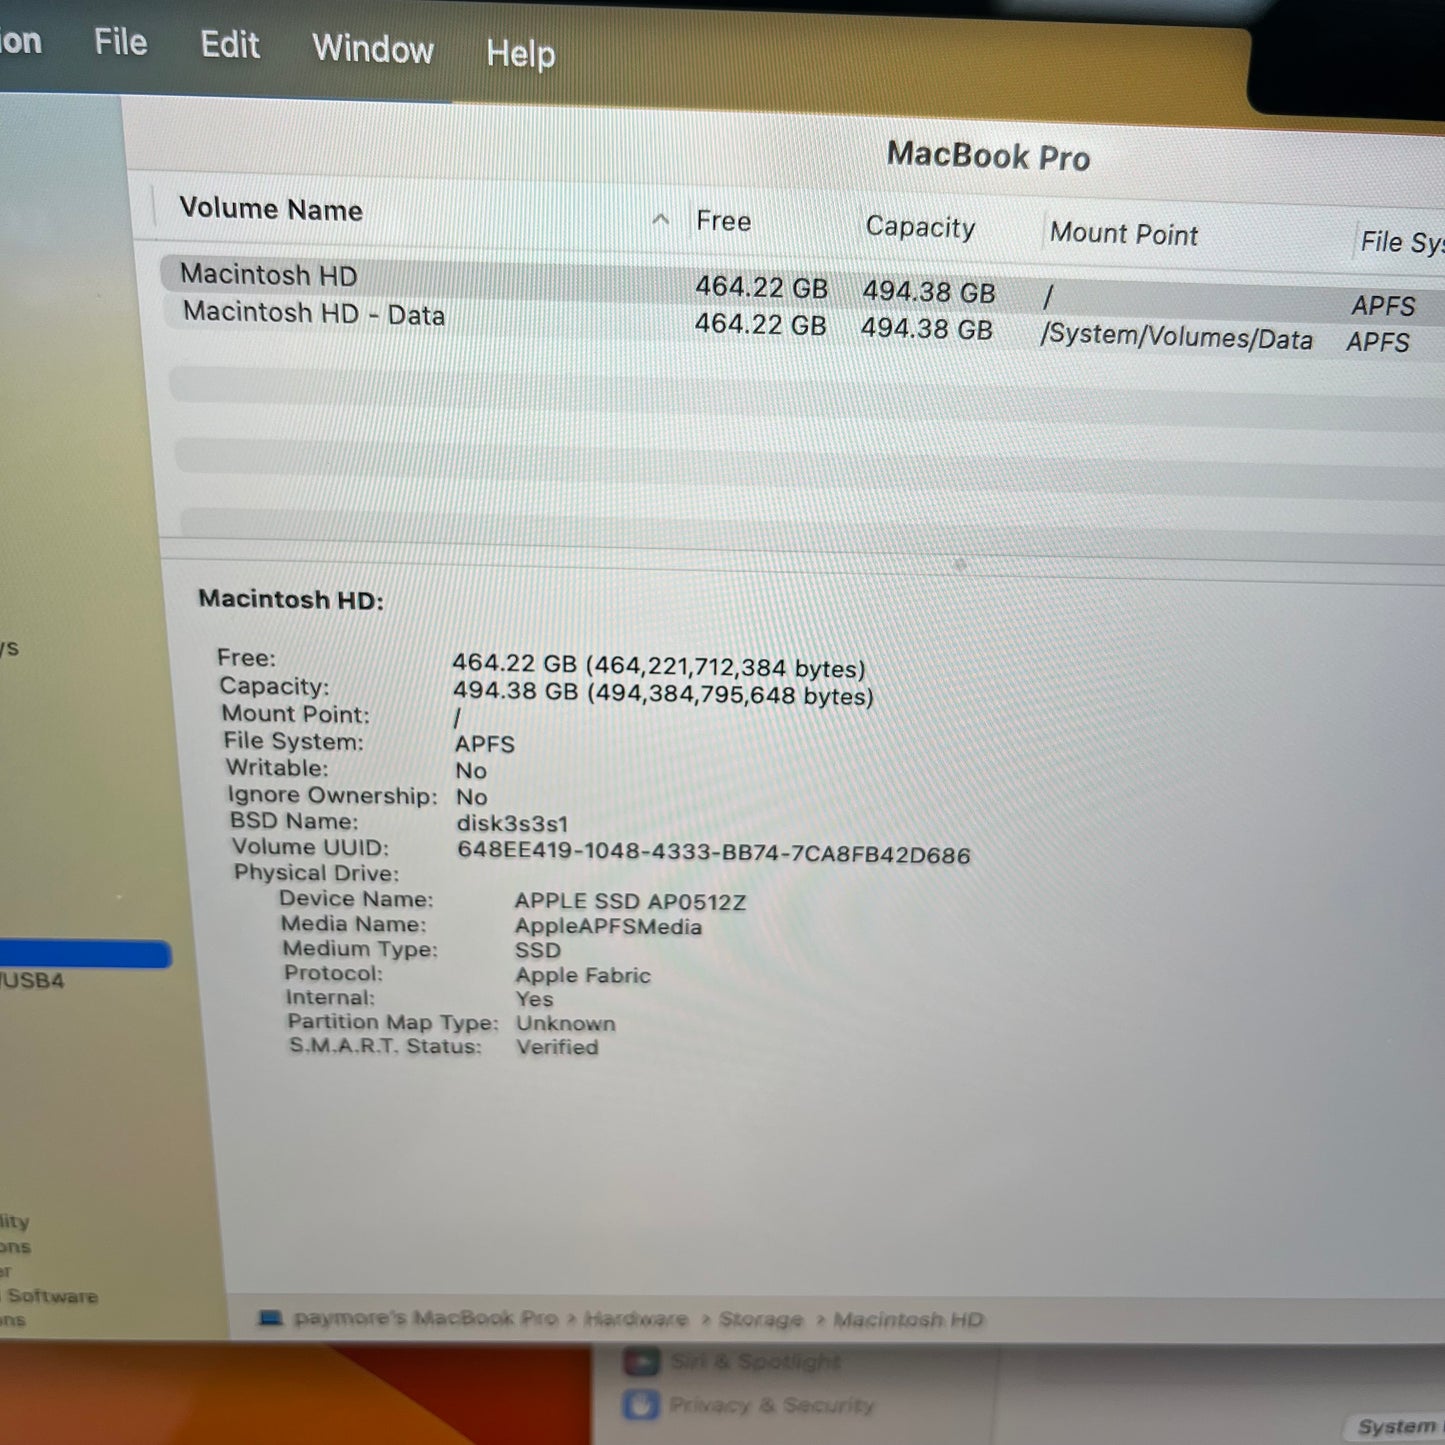The width and height of the screenshot is (1445, 1445).
Task: Click Storage in the breadcrumb path
Action: pyautogui.click(x=761, y=1319)
